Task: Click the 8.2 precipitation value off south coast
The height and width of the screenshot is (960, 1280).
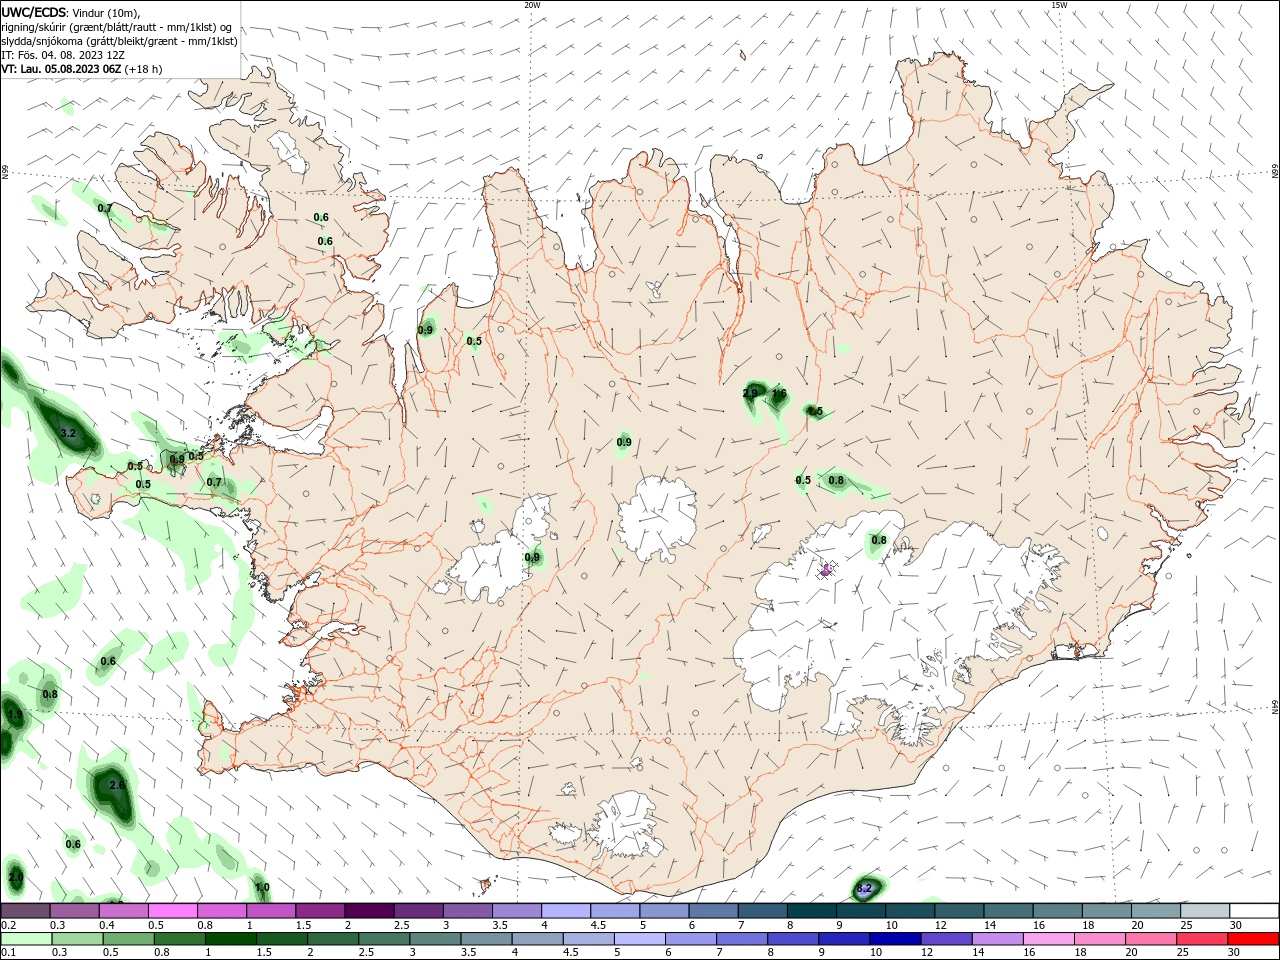Action: [x=865, y=888]
